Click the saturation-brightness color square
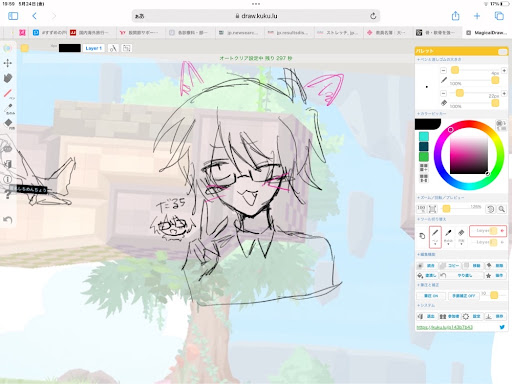512x384 pixels. (469, 155)
